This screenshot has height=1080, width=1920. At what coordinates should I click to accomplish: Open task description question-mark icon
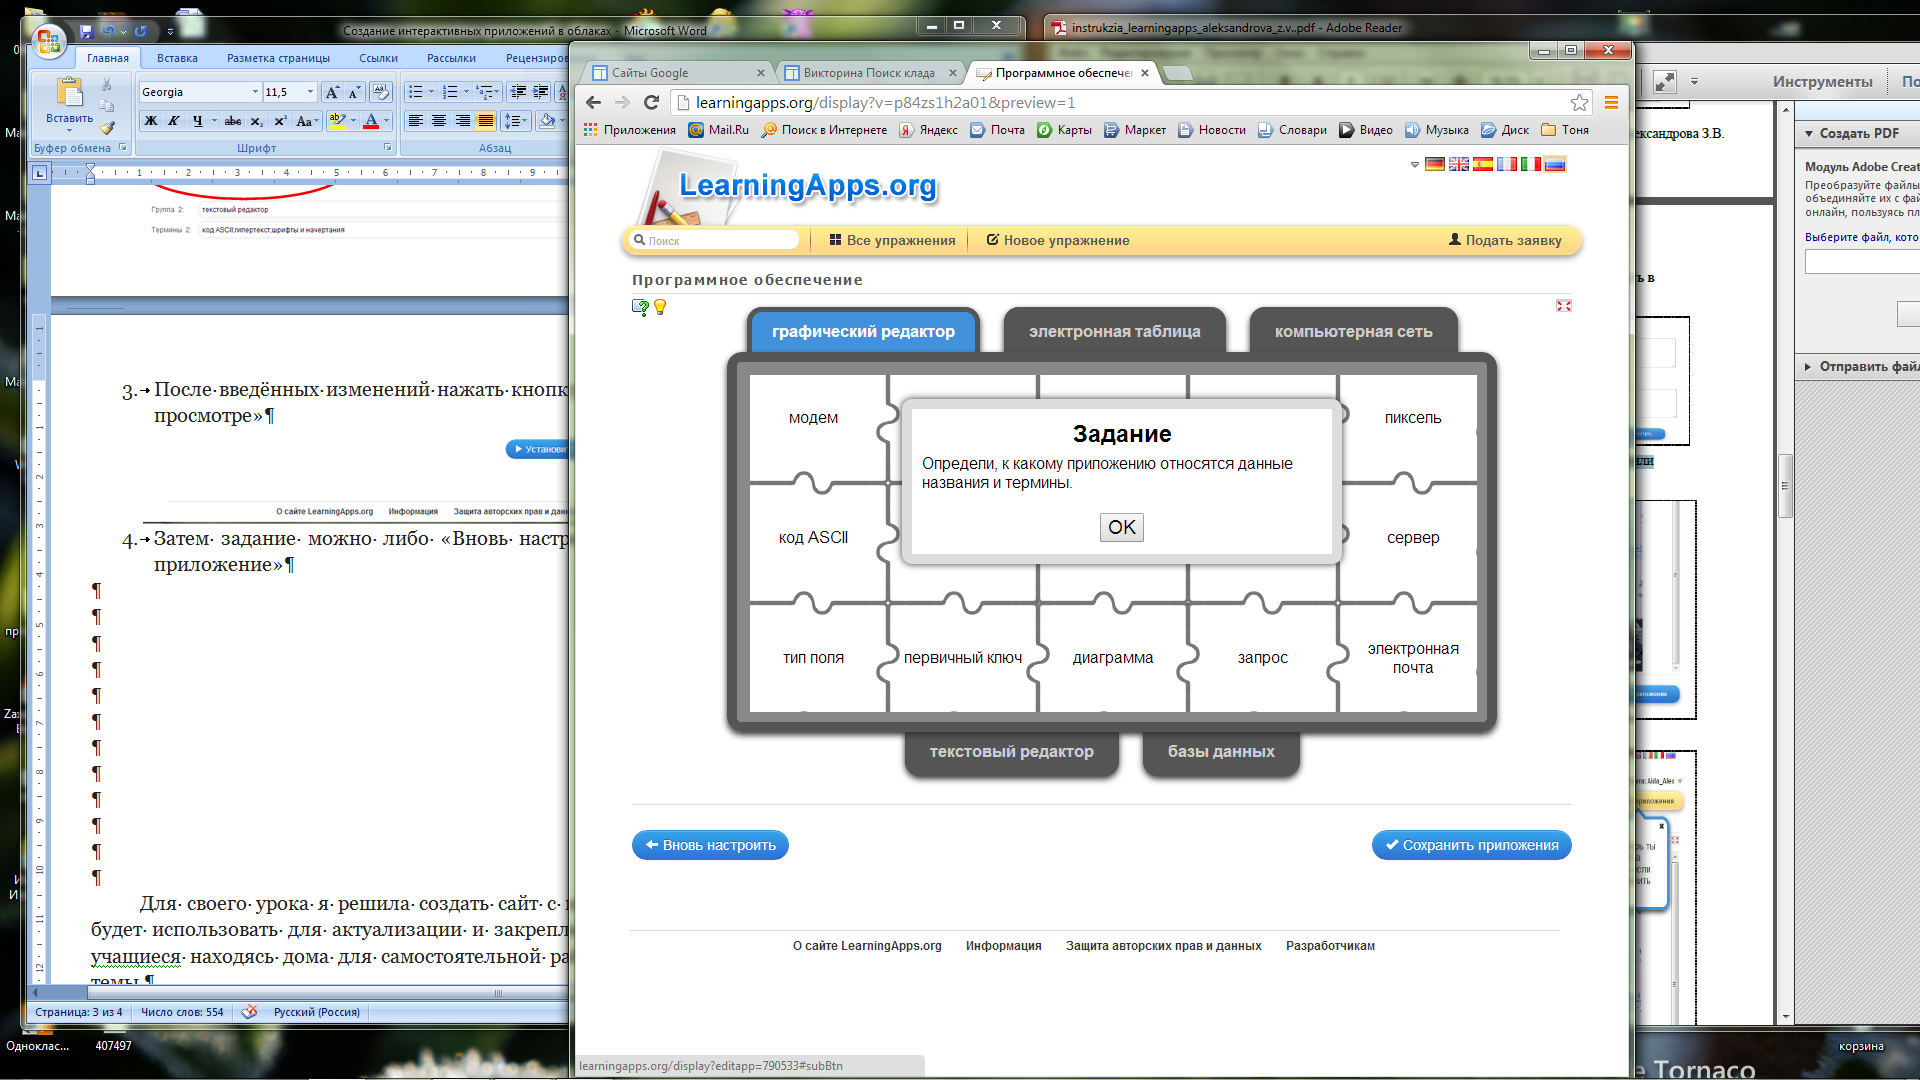[x=640, y=307]
